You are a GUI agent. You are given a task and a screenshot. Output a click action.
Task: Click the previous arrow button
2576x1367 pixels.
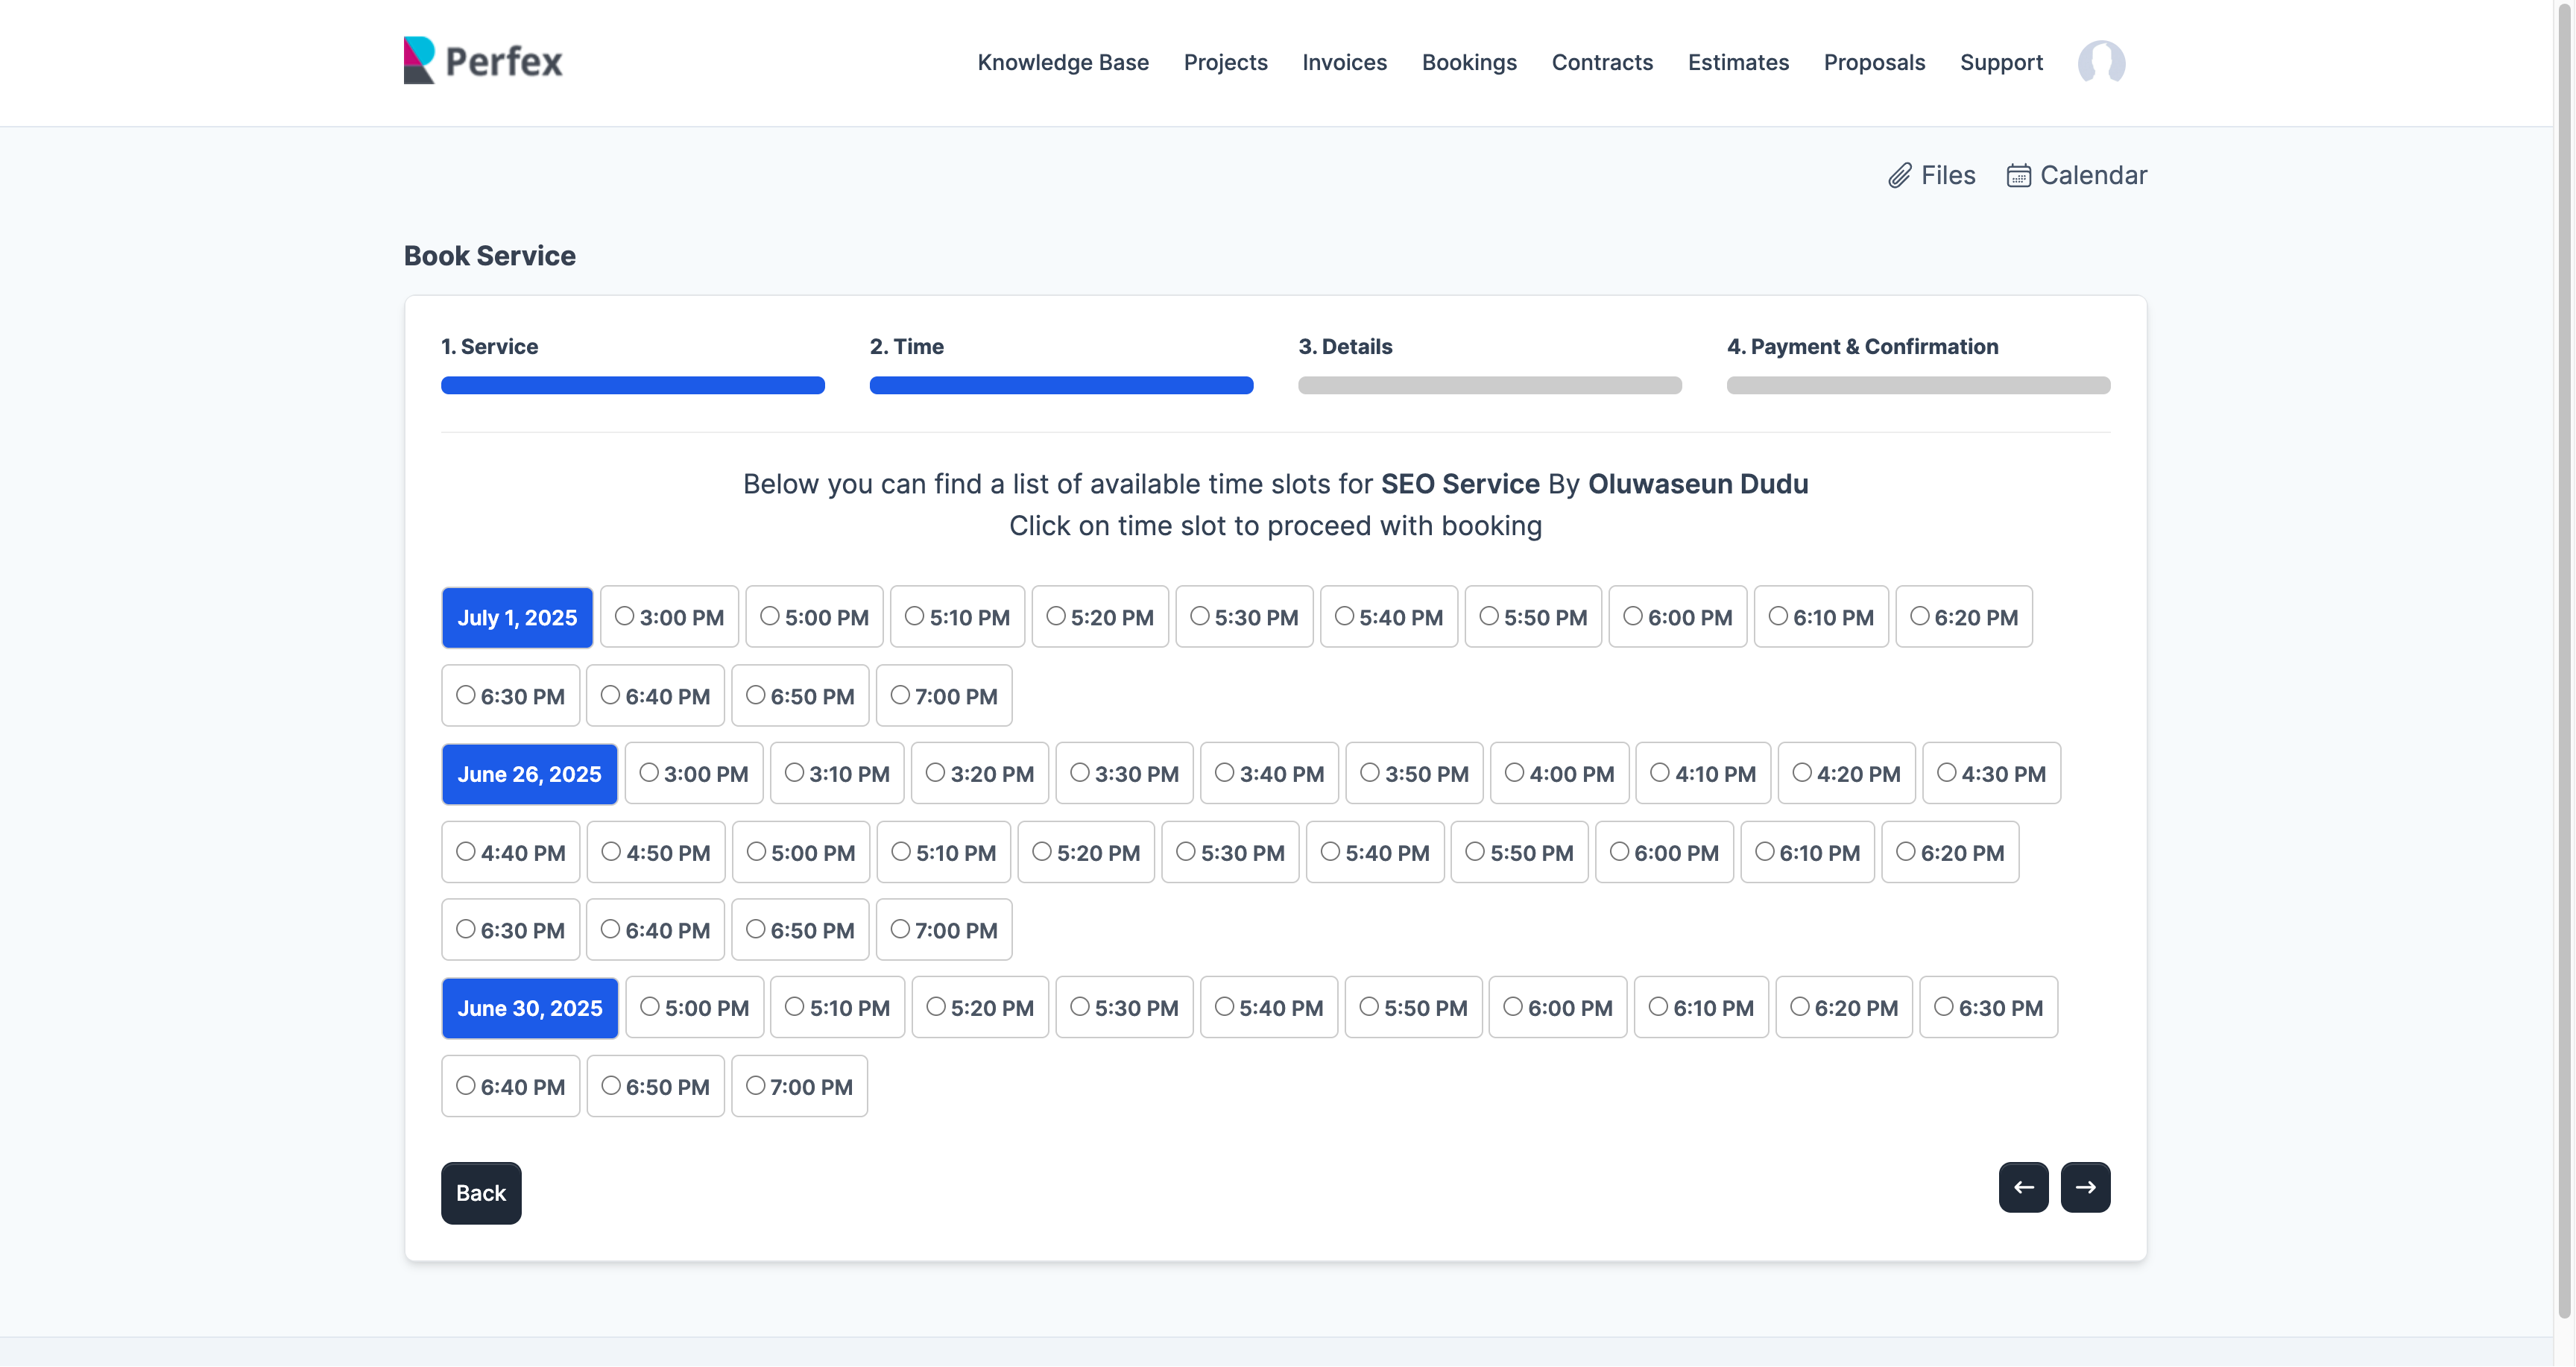point(2023,1187)
